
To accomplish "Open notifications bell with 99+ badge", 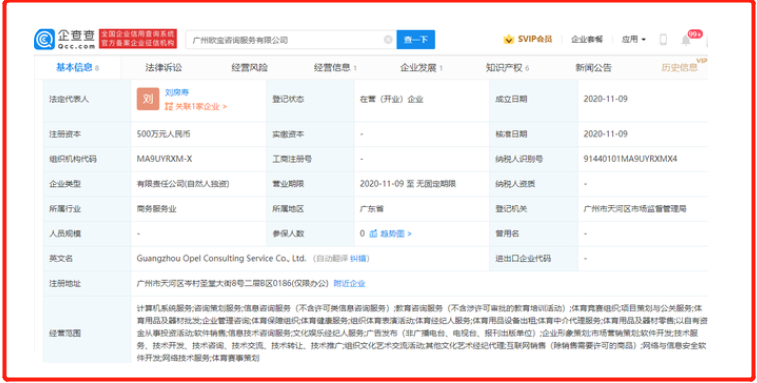I will point(686,40).
